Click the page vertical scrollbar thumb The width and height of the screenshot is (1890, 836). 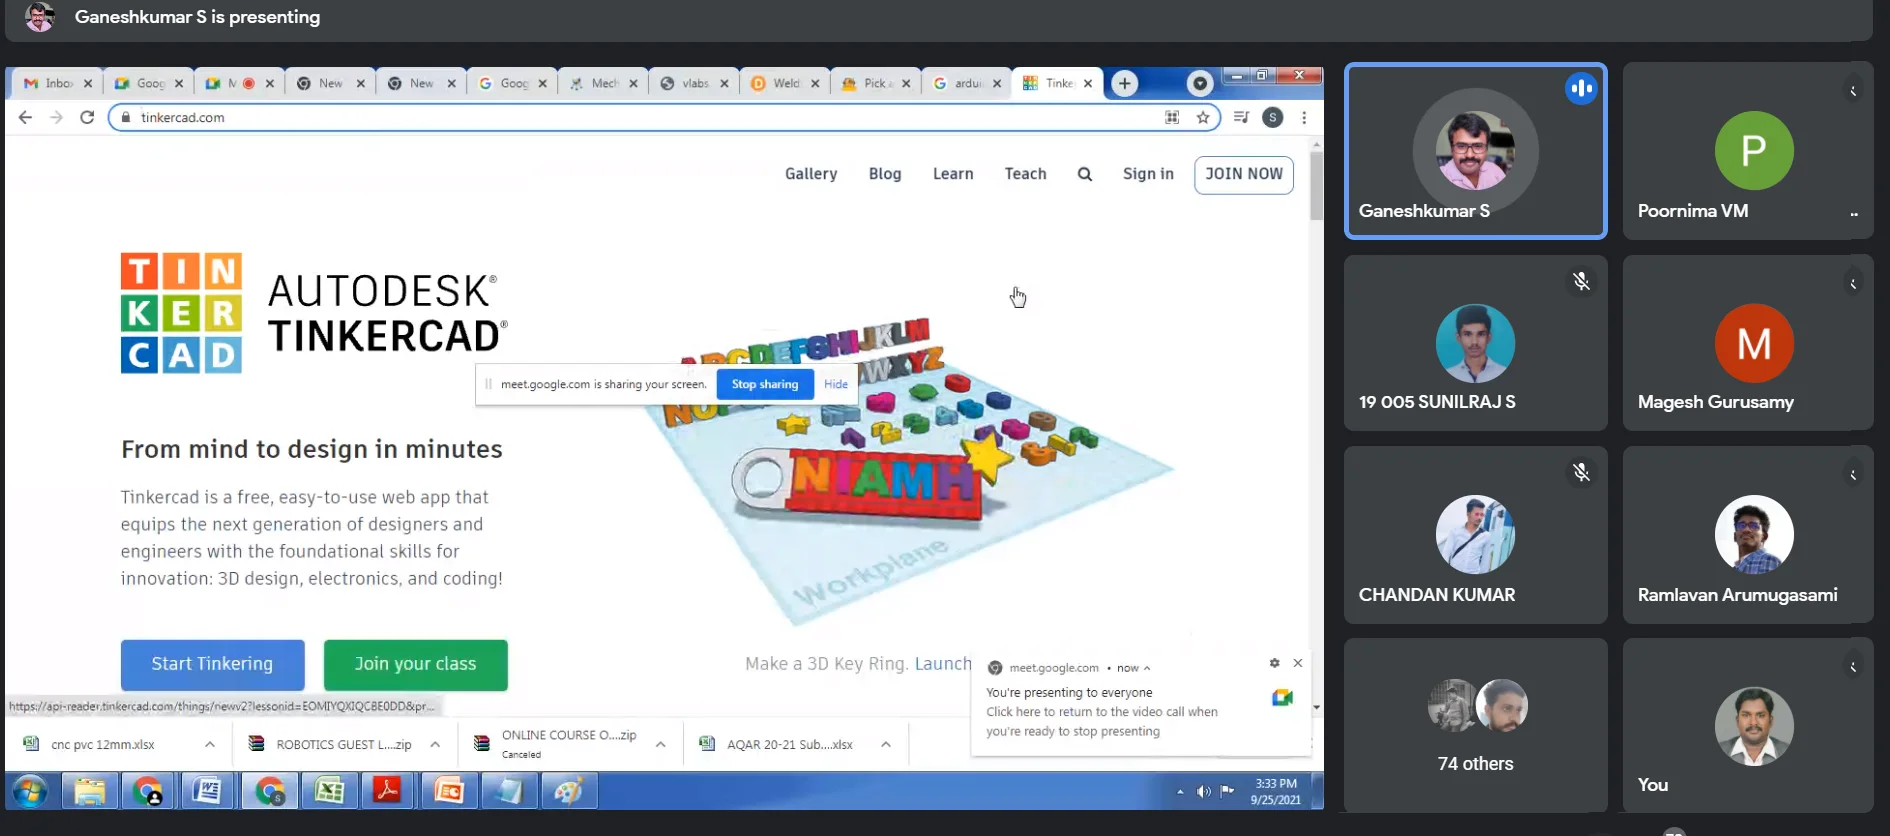click(x=1316, y=186)
